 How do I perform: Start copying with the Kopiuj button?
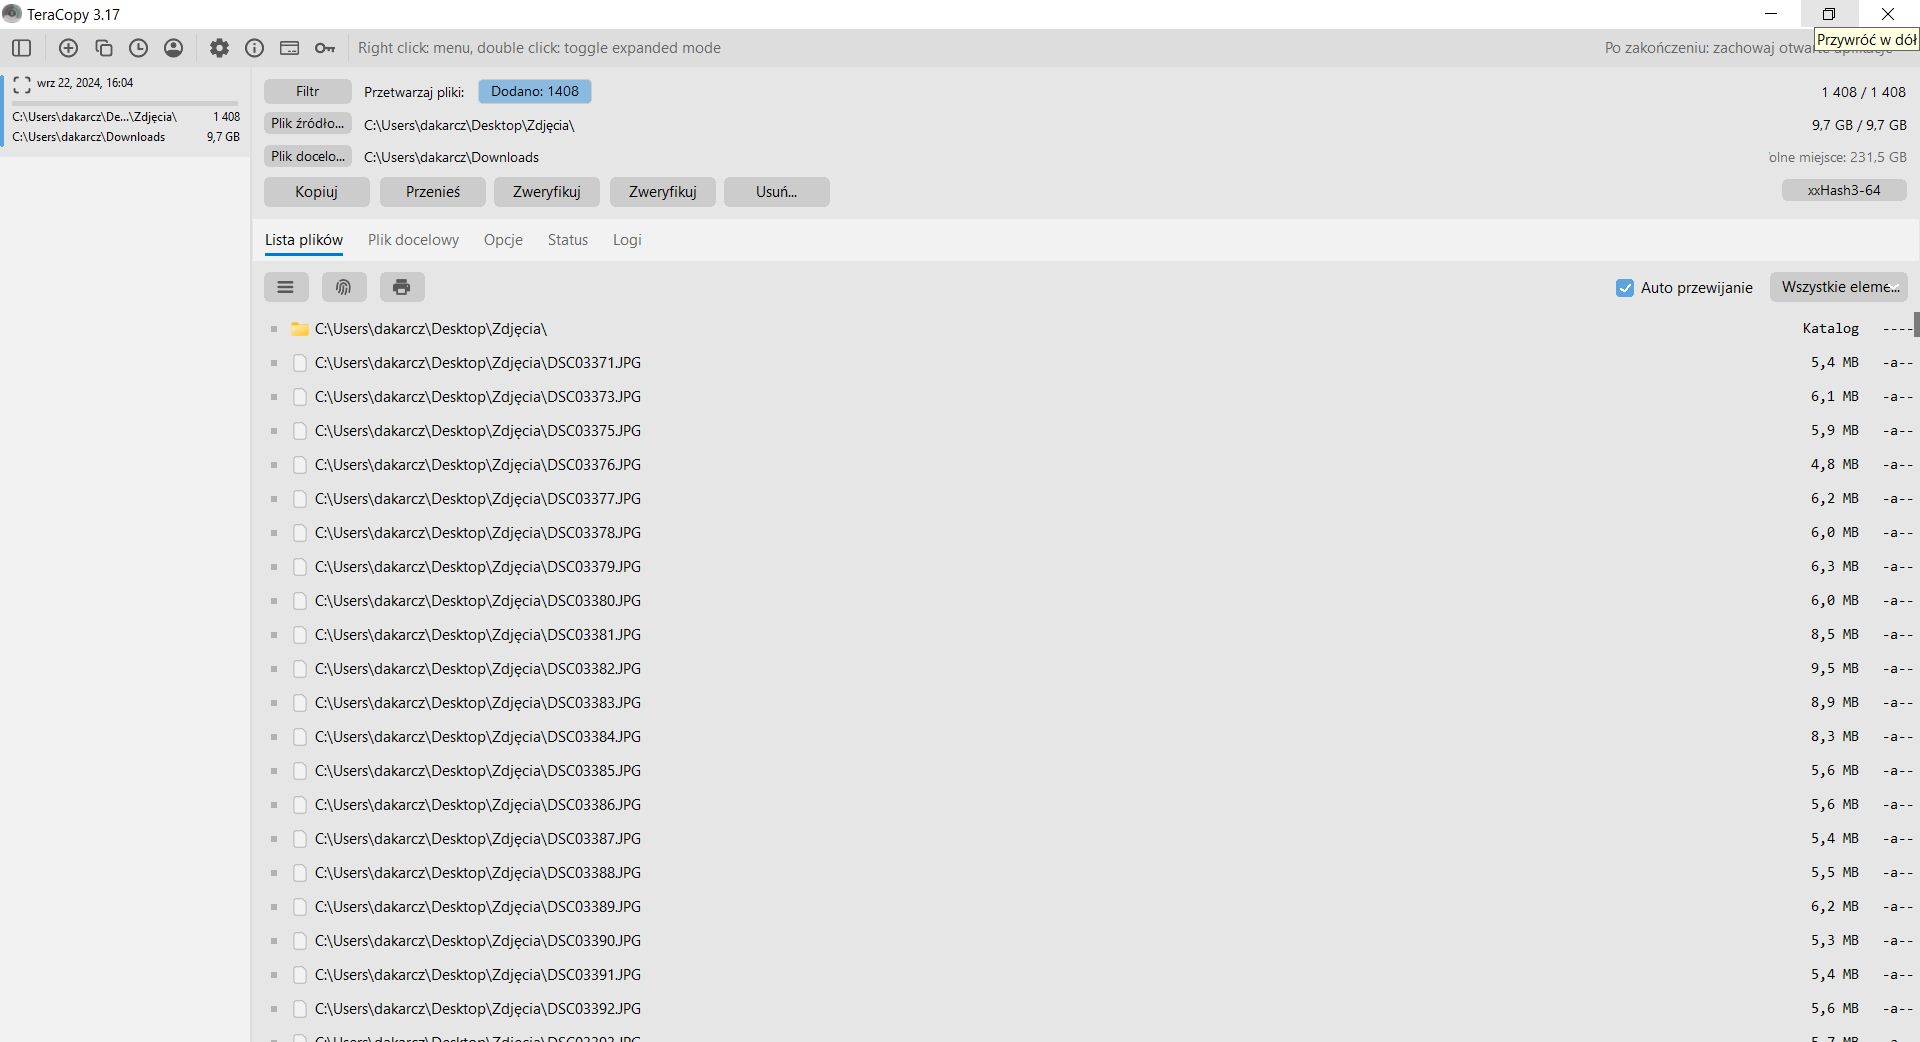[315, 192]
